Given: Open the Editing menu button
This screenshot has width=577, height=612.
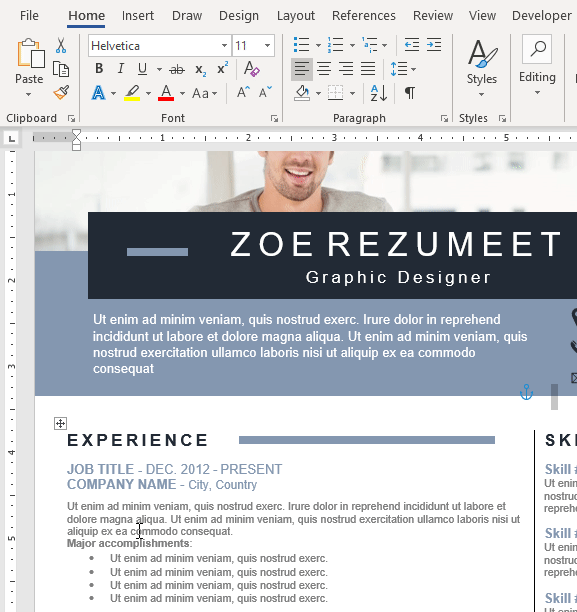Looking at the screenshot, I should point(537,66).
